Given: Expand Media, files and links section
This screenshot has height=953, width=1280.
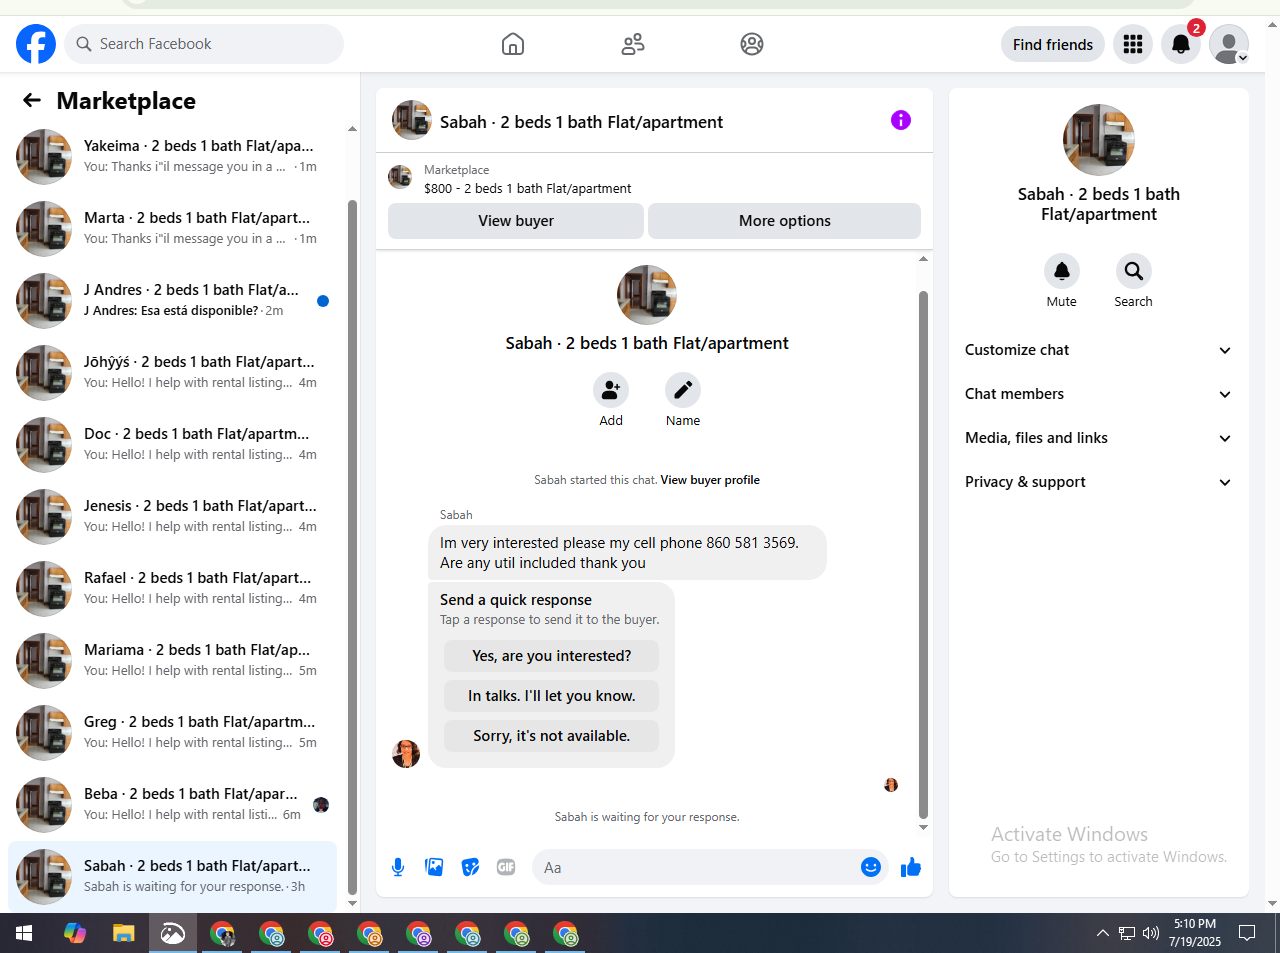Looking at the screenshot, I should coord(1098,438).
